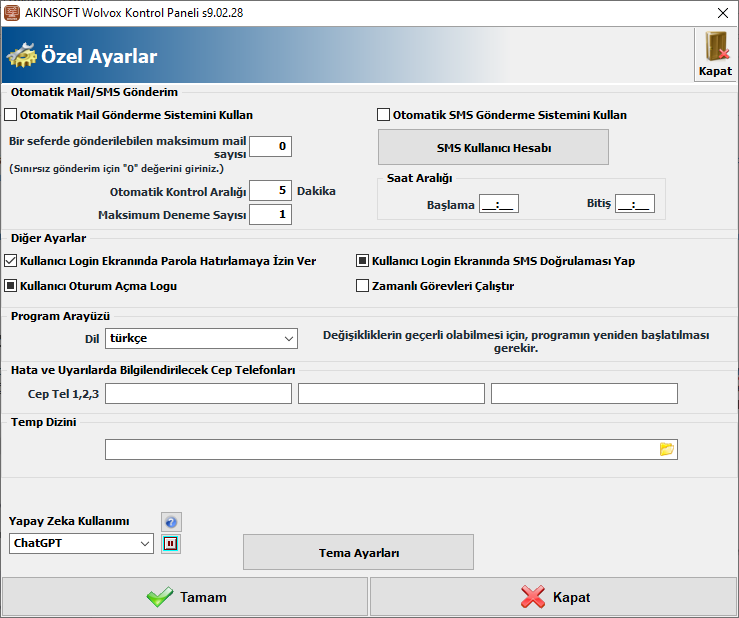The width and height of the screenshot is (739, 618).
Task: Click the 'Yapay Zeka Kullanımı' label
Action: pos(69,521)
